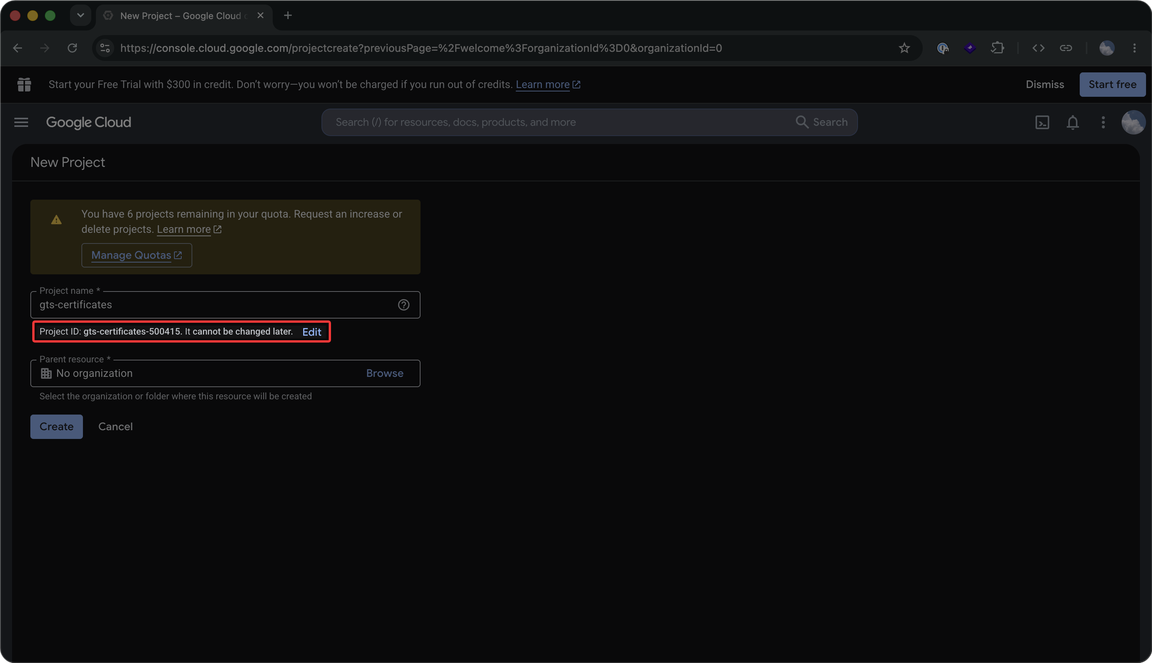This screenshot has width=1152, height=663.
Task: Cancel new project creation
Action: [115, 426]
